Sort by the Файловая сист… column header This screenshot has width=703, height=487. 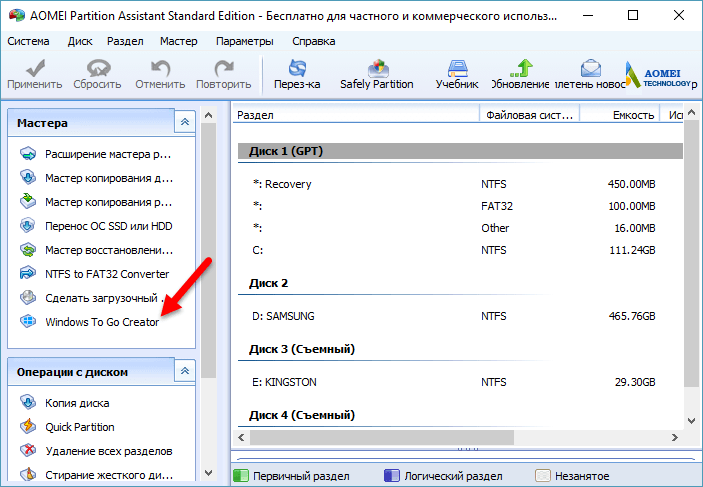[529, 115]
